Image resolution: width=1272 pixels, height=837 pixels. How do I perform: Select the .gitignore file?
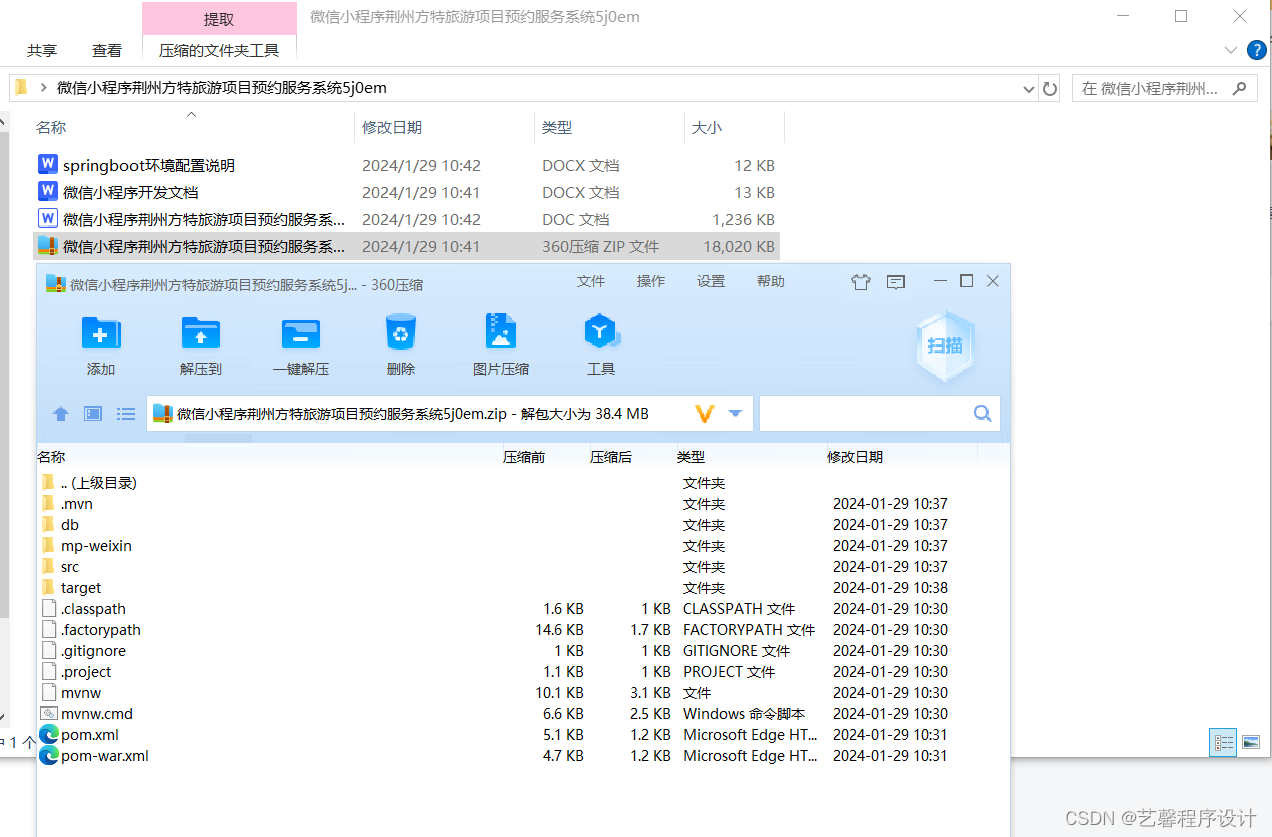(93, 651)
